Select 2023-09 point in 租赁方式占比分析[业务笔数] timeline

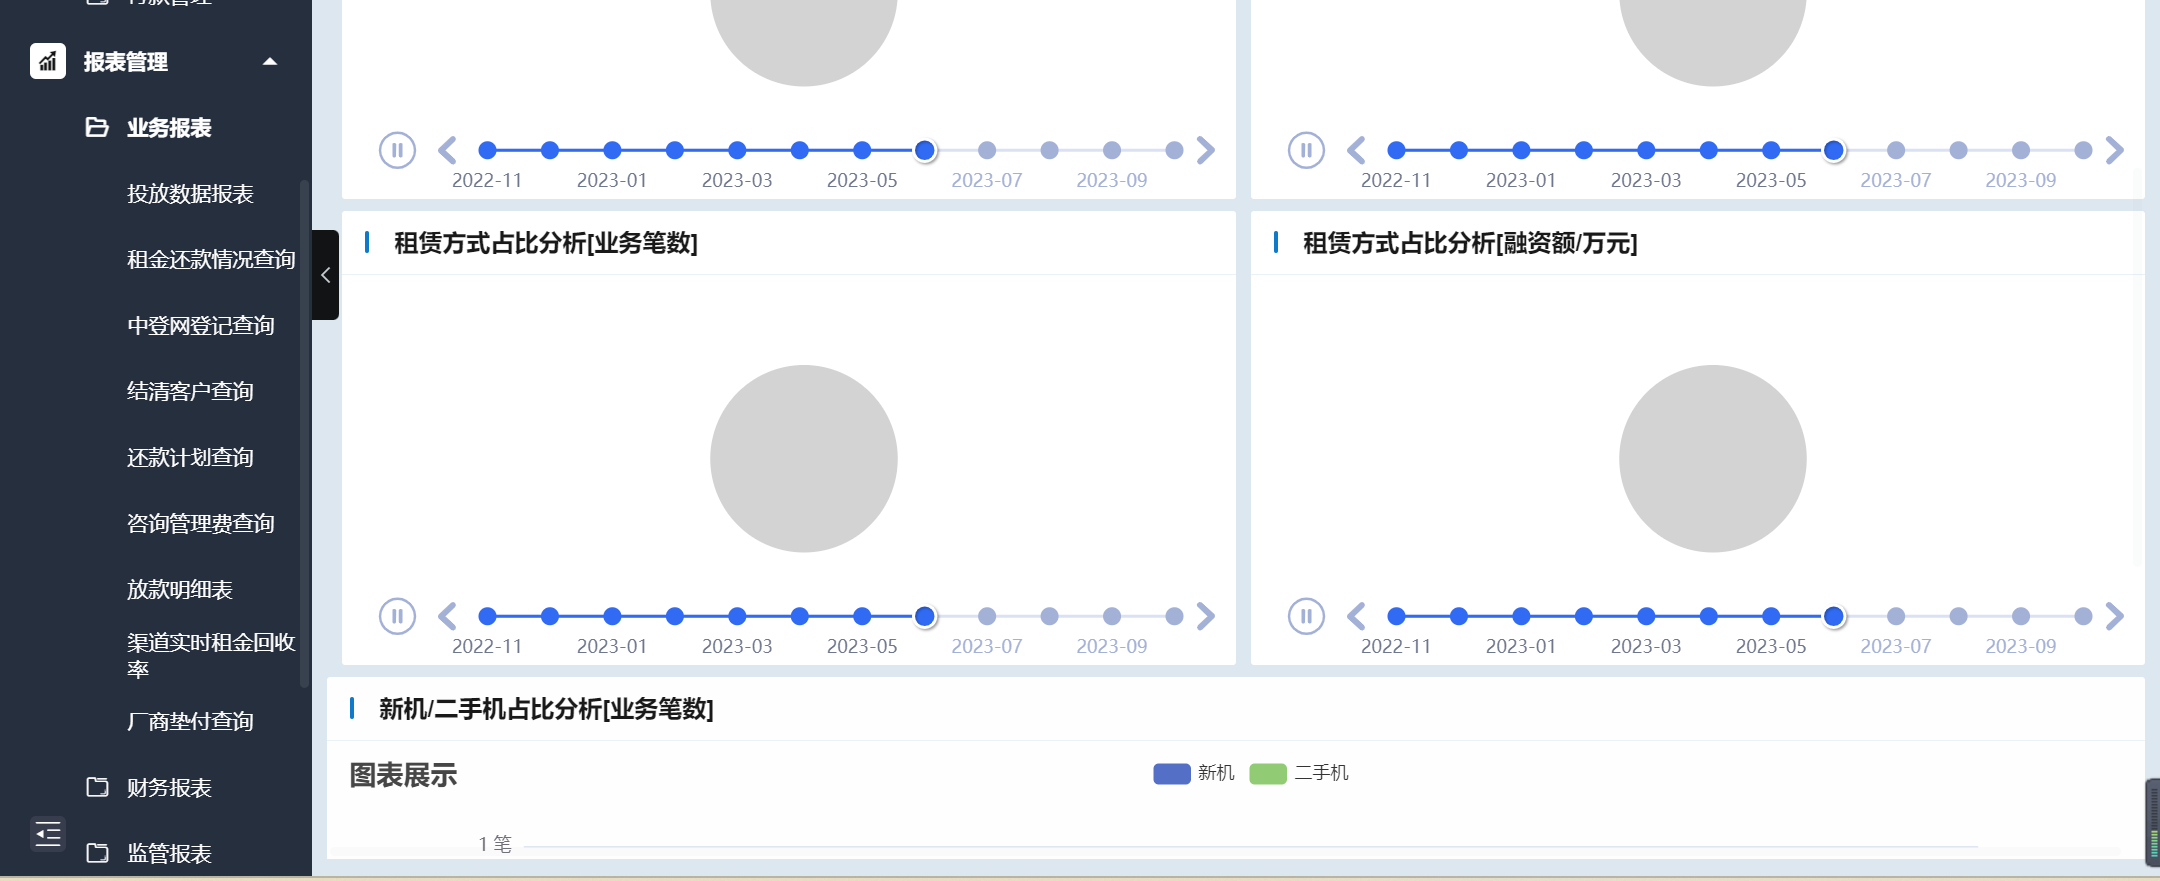click(x=1112, y=616)
